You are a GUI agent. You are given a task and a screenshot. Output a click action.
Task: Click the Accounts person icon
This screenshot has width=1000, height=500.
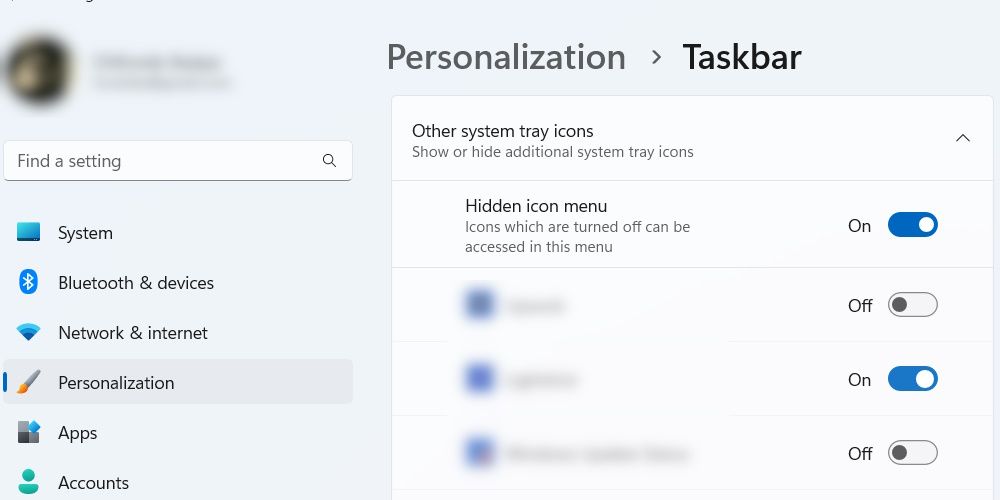[28, 482]
